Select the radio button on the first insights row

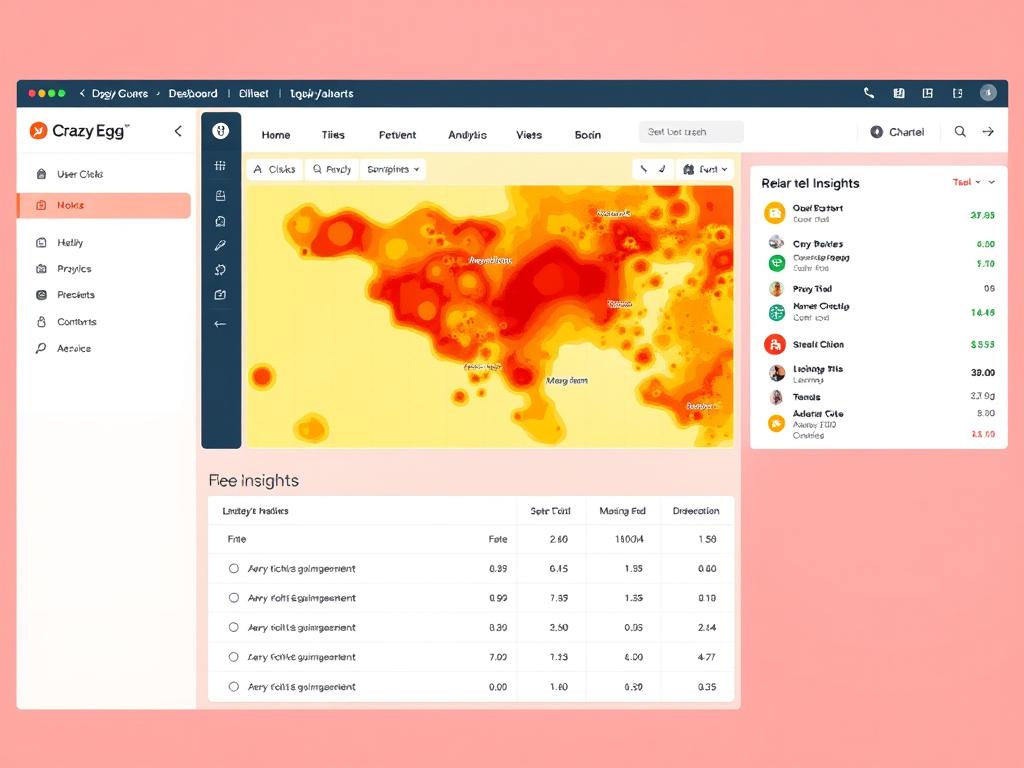point(232,567)
